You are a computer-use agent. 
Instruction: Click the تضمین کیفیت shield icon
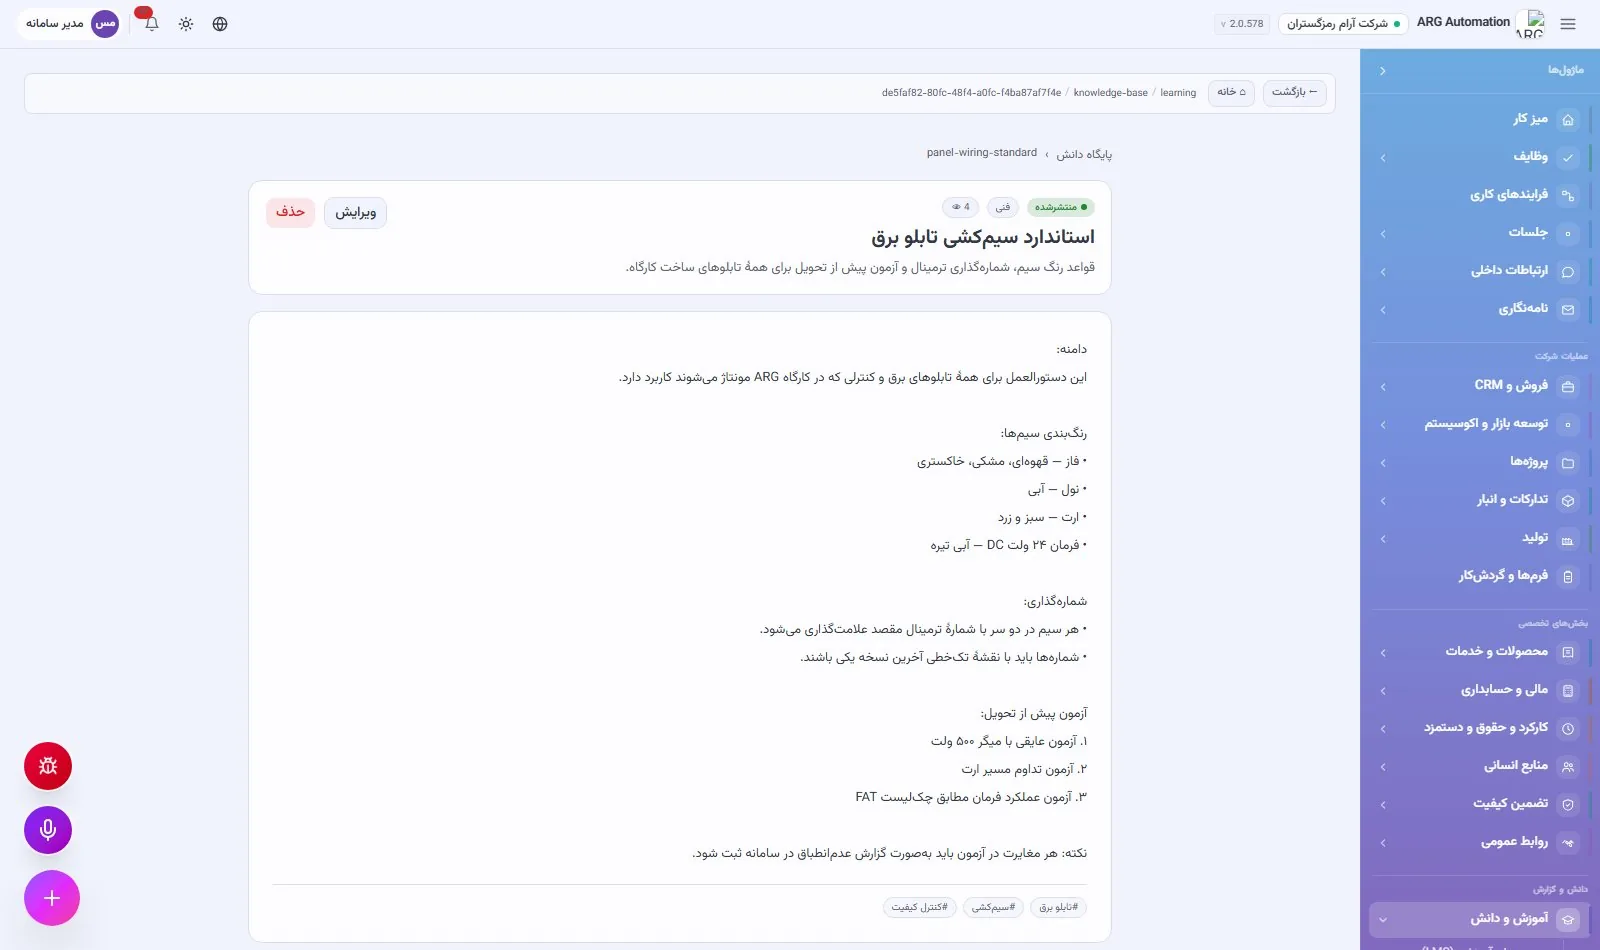coord(1568,805)
